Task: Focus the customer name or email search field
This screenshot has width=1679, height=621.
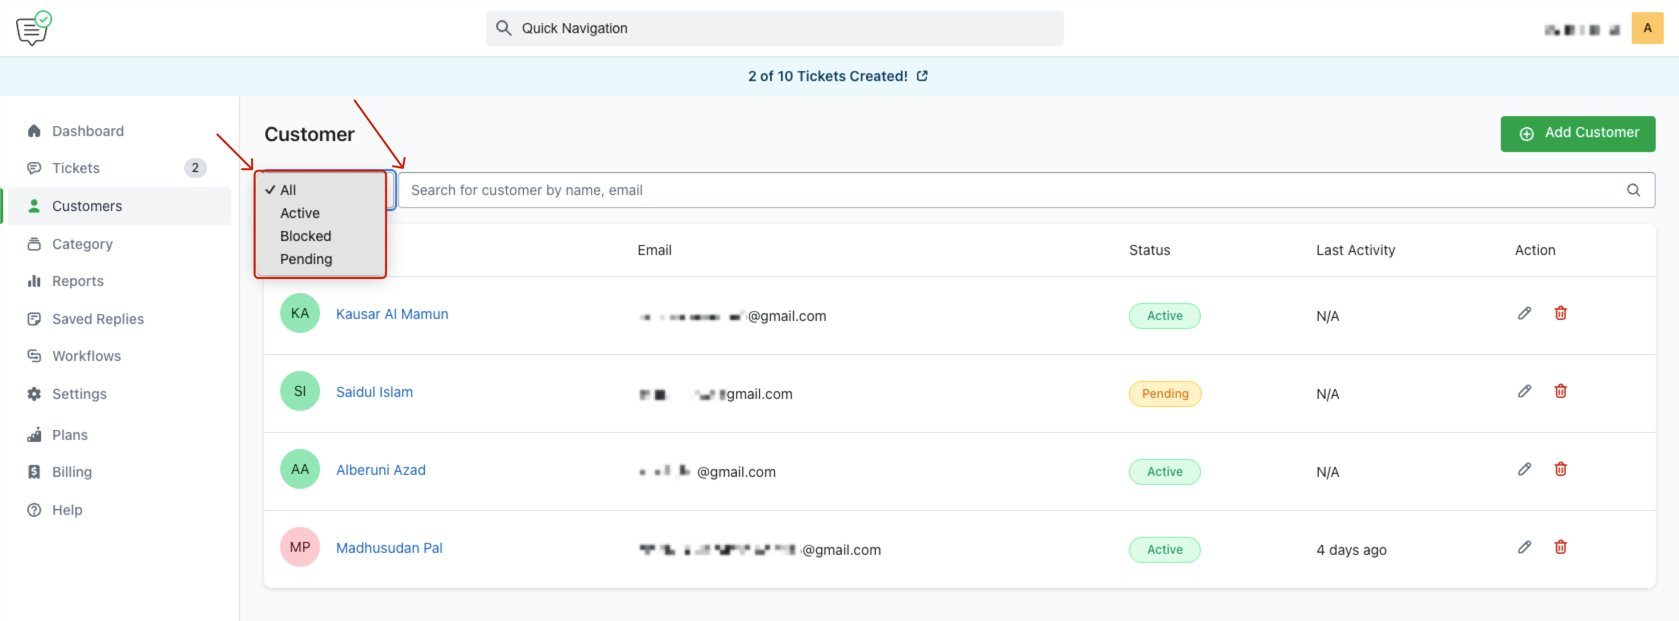Action: (1000, 190)
